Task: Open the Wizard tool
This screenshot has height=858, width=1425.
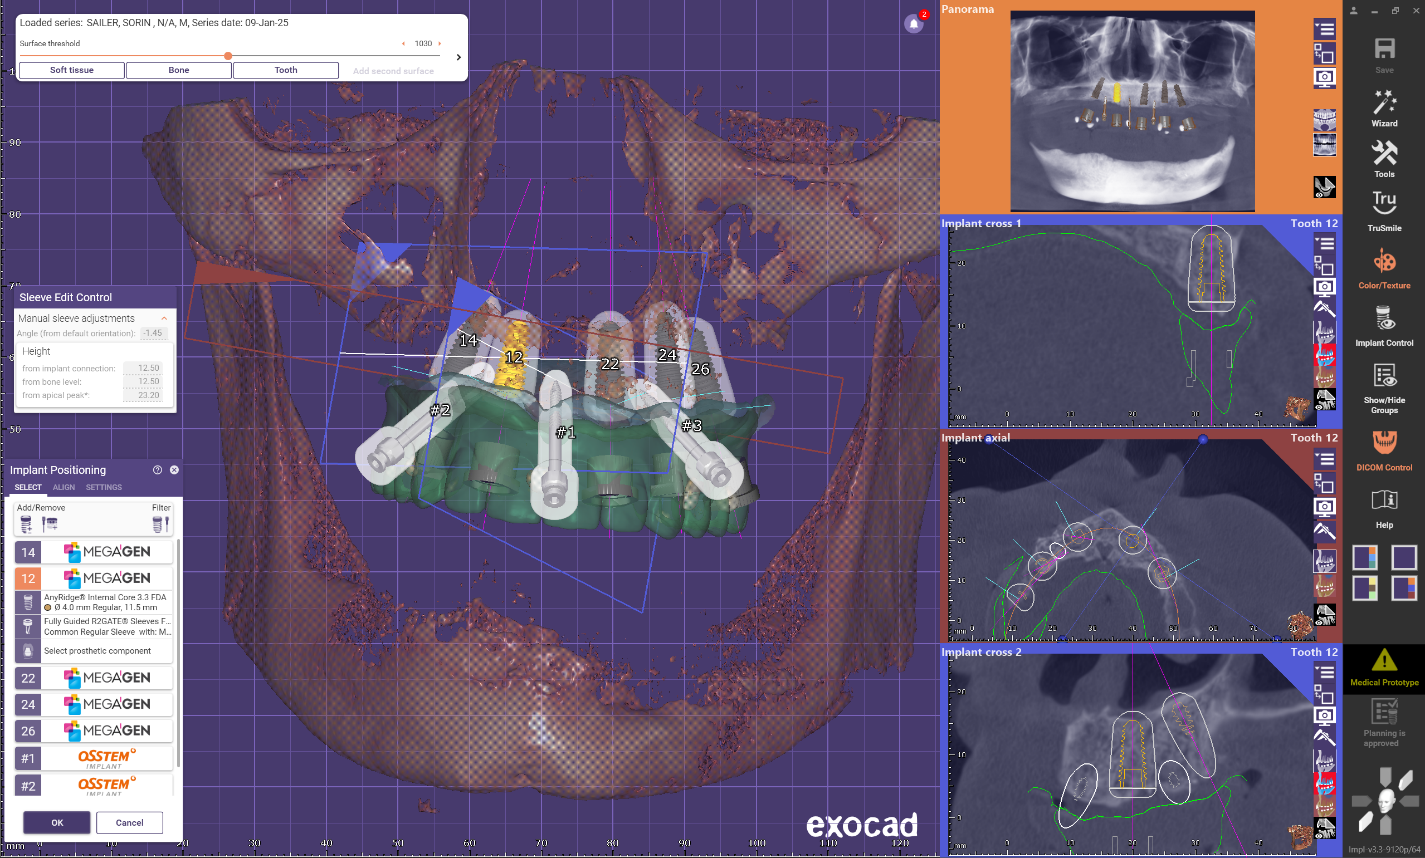Action: pyautogui.click(x=1384, y=106)
